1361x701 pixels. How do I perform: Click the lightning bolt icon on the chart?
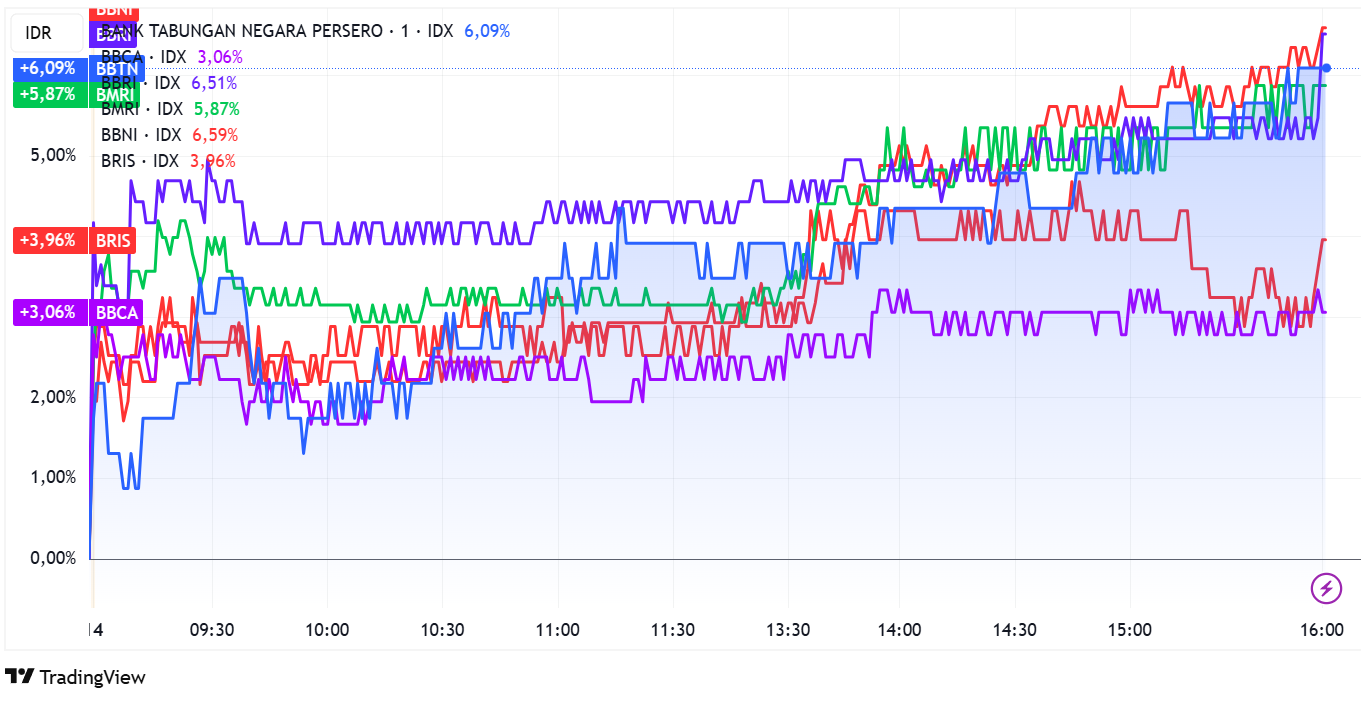(x=1326, y=588)
